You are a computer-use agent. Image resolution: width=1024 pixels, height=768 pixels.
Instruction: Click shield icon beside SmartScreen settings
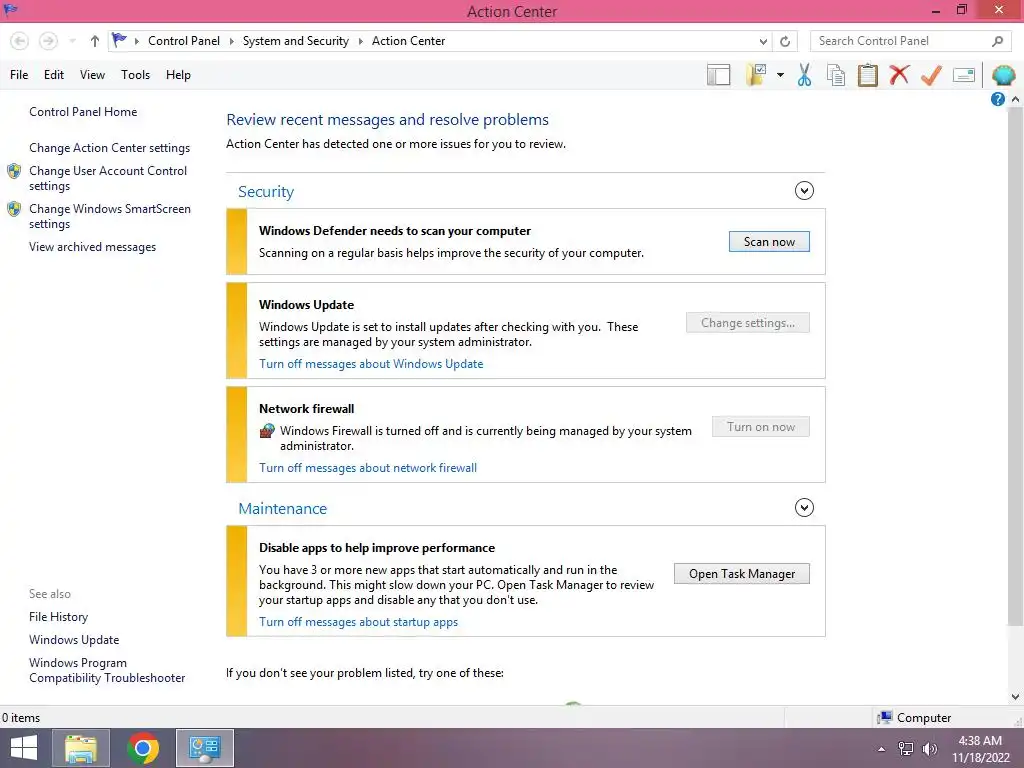tap(14, 209)
